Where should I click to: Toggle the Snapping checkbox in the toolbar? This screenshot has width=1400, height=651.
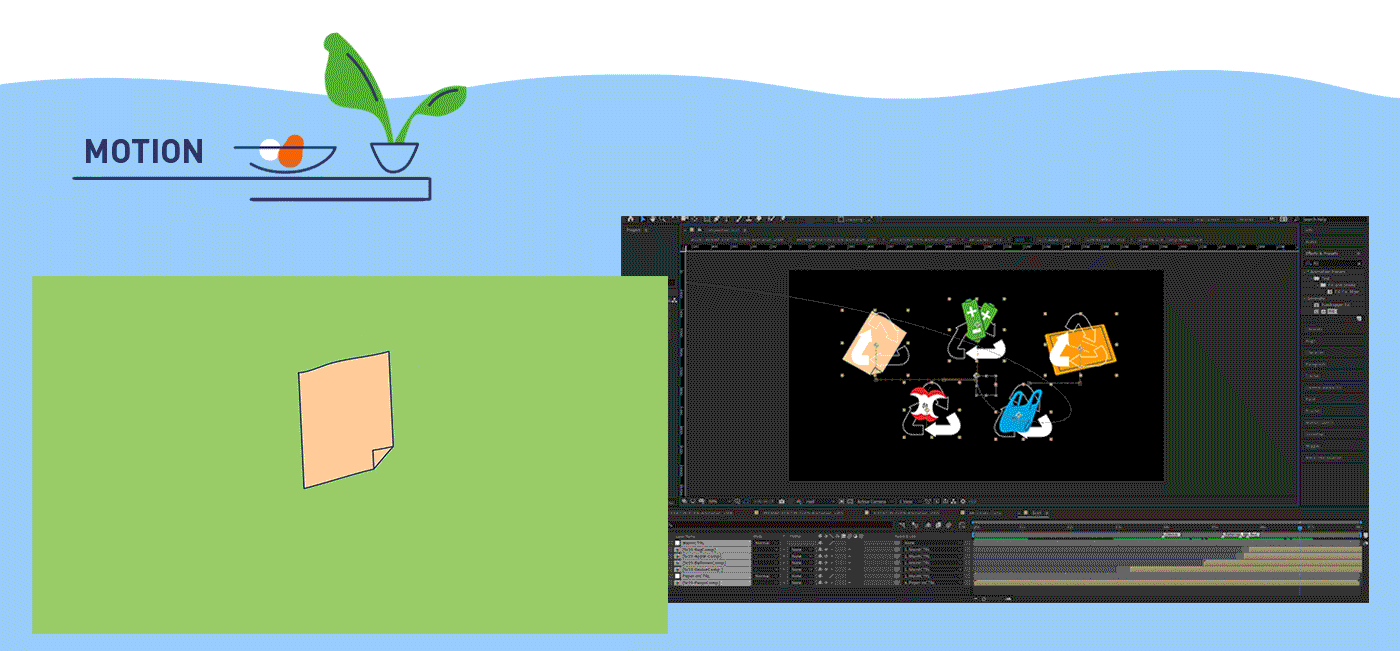838,219
